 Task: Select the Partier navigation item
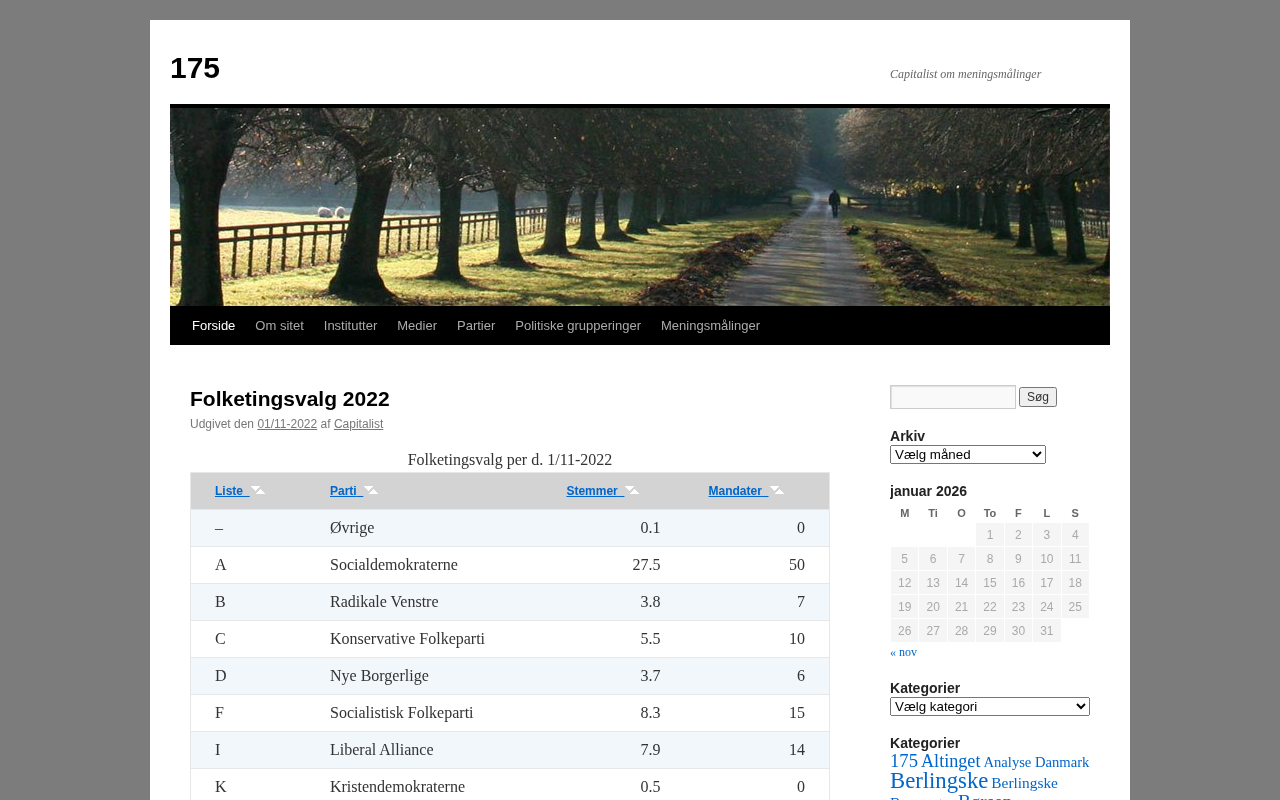[x=476, y=326]
